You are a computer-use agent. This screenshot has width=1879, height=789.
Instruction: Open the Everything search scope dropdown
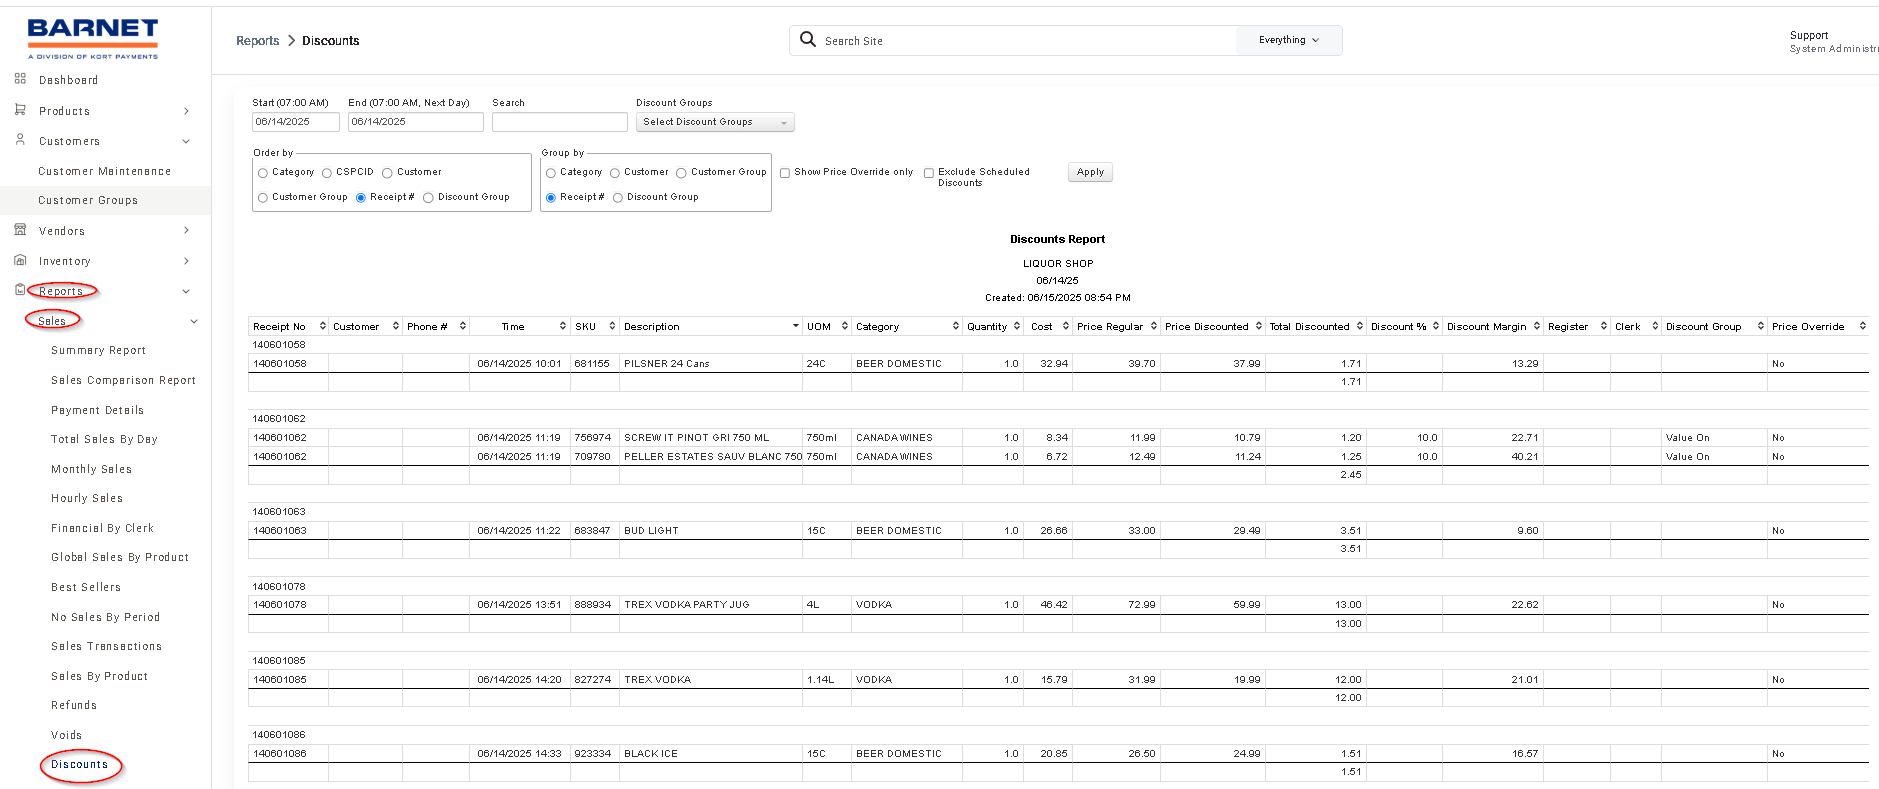click(1289, 40)
